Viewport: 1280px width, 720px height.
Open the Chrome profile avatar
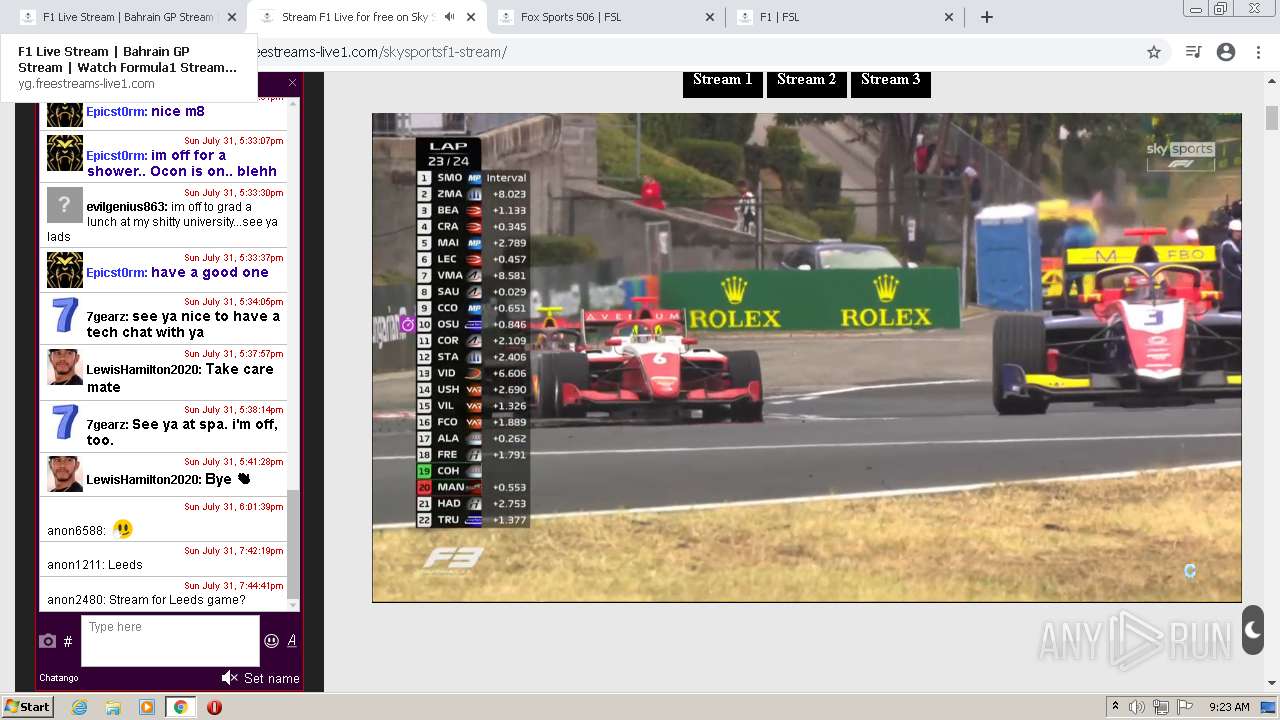coord(1226,52)
